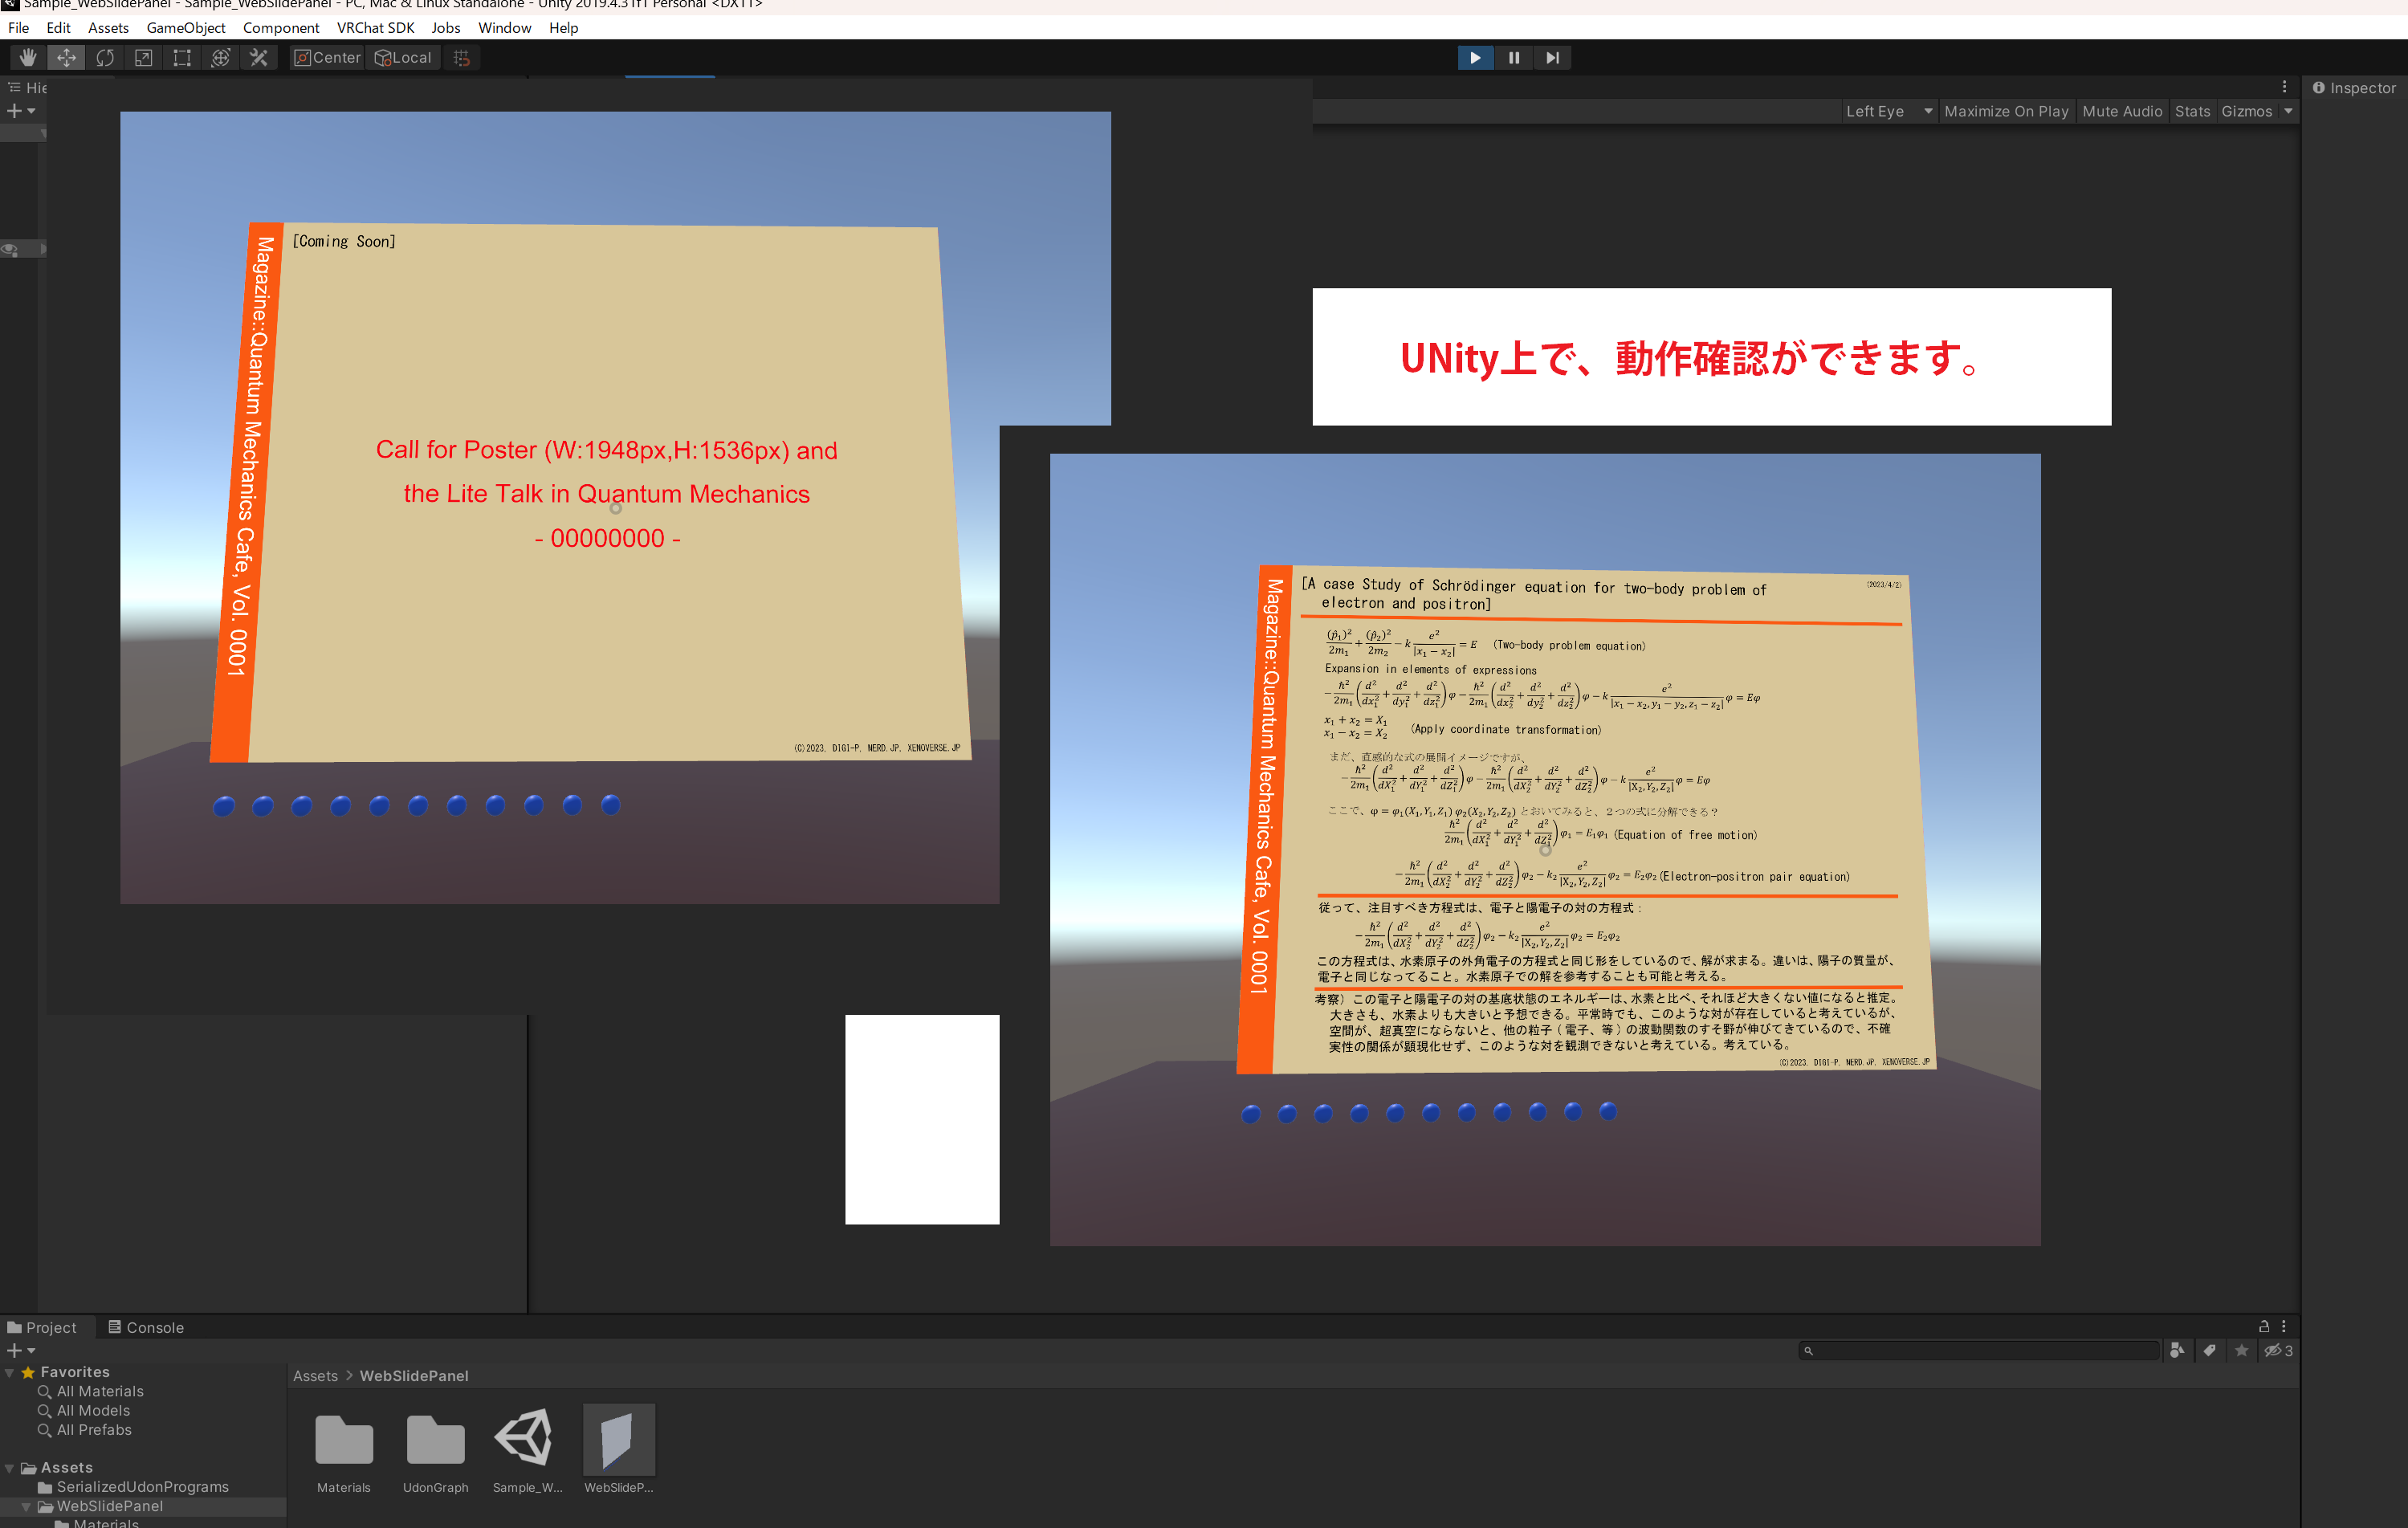Image resolution: width=2408 pixels, height=1528 pixels.
Task: Collapse the WebSlidePanel folder in Assets tree
Action: click(27, 1505)
